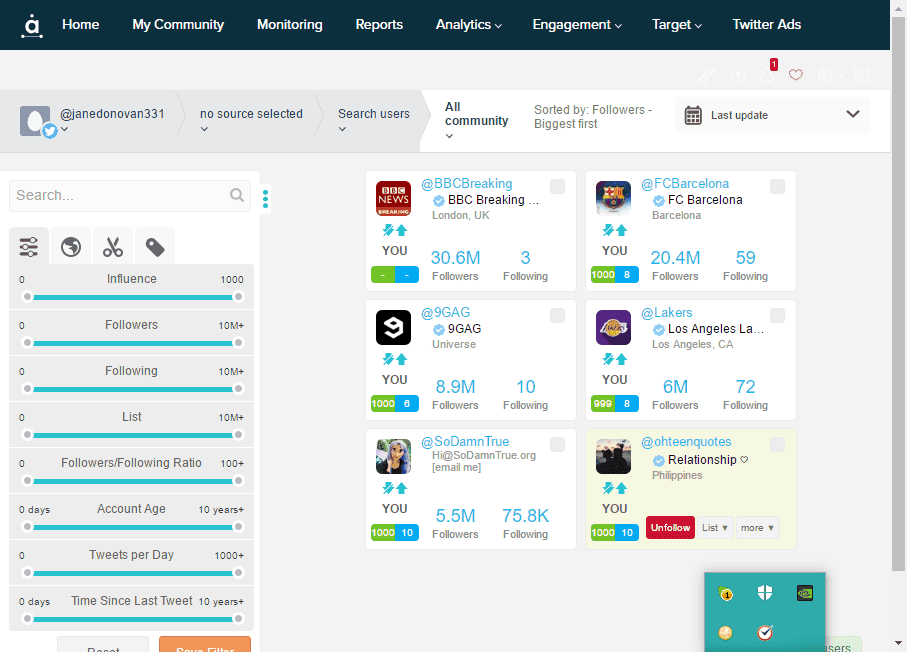Viewport: 907px width, 652px height.
Task: Open the @BBCBreaking profile link
Action: (x=466, y=183)
